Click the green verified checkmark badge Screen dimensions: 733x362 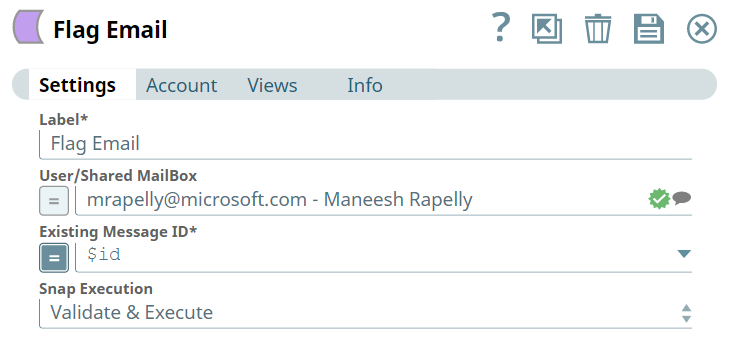659,199
